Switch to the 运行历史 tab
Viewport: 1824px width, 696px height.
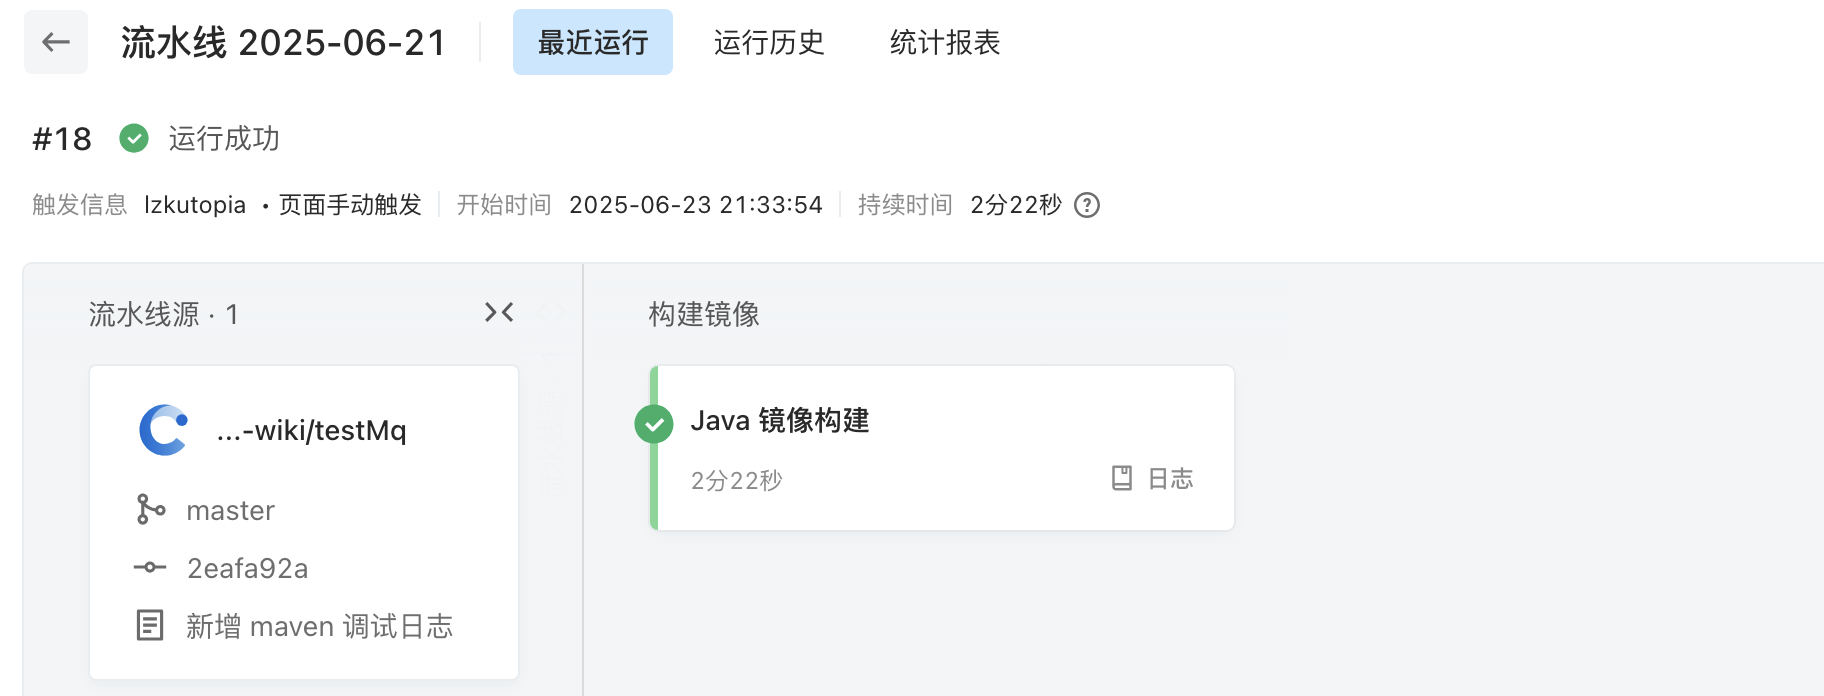[769, 42]
